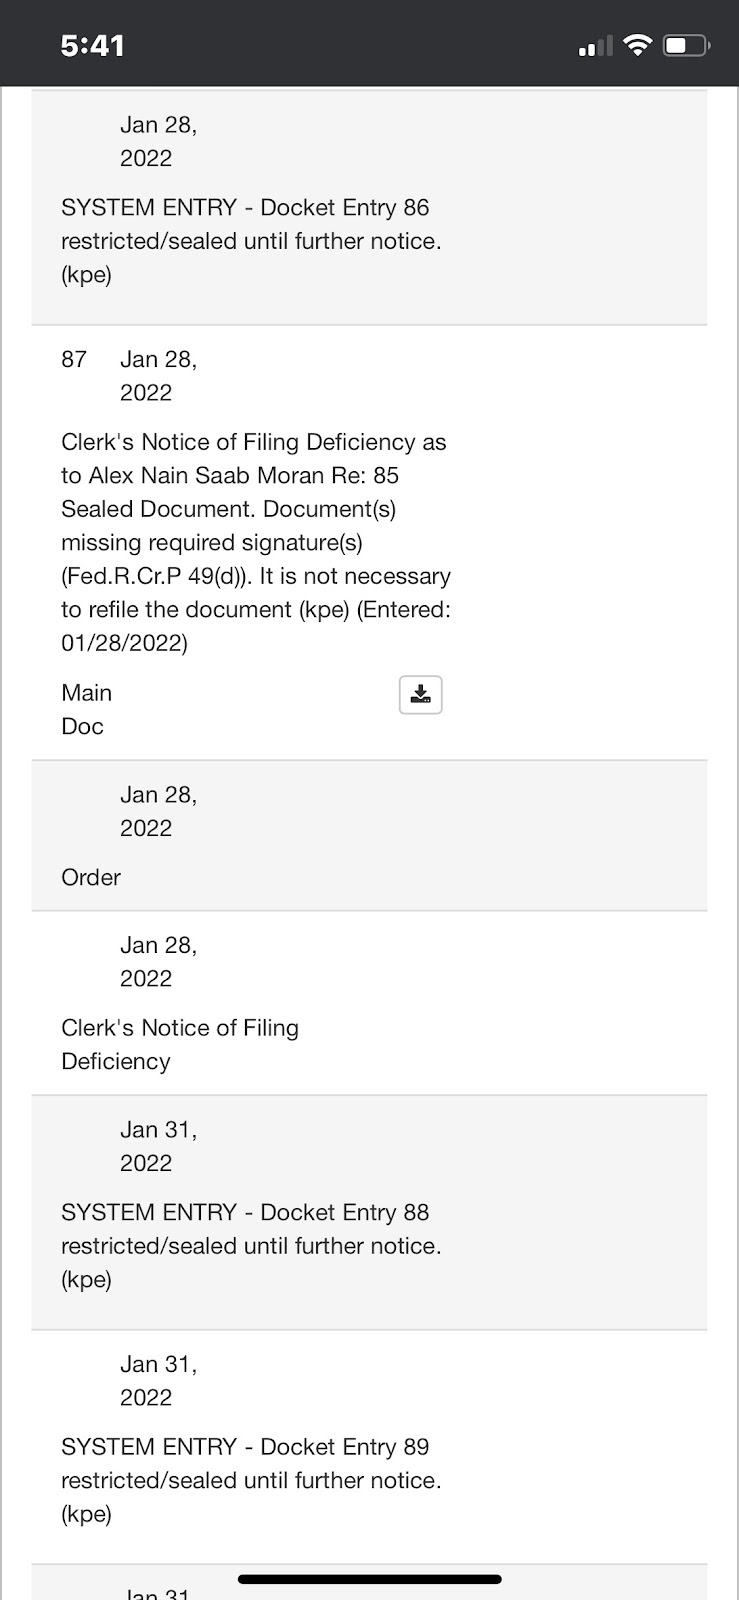Tap the 5:41 clock in status bar

coord(92,45)
